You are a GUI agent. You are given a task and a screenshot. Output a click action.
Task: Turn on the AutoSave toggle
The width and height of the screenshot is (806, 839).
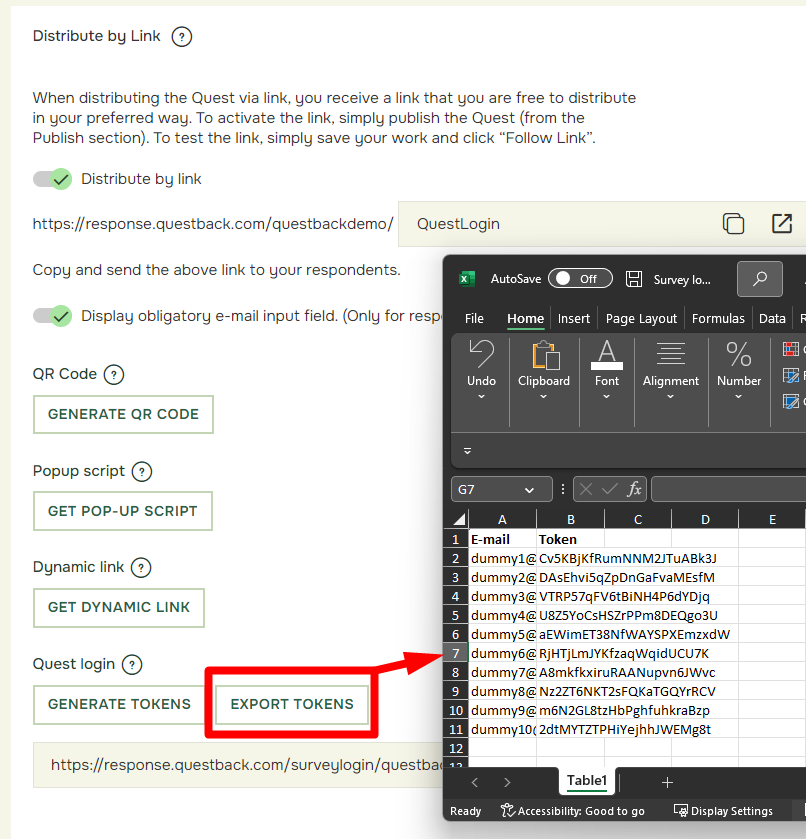[x=580, y=279]
